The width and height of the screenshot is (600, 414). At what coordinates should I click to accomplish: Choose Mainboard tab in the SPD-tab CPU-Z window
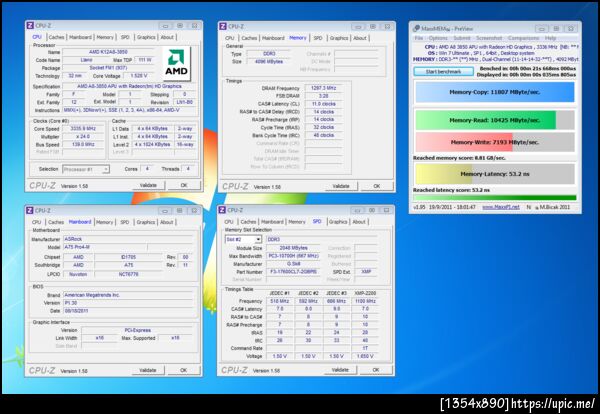[272, 222]
